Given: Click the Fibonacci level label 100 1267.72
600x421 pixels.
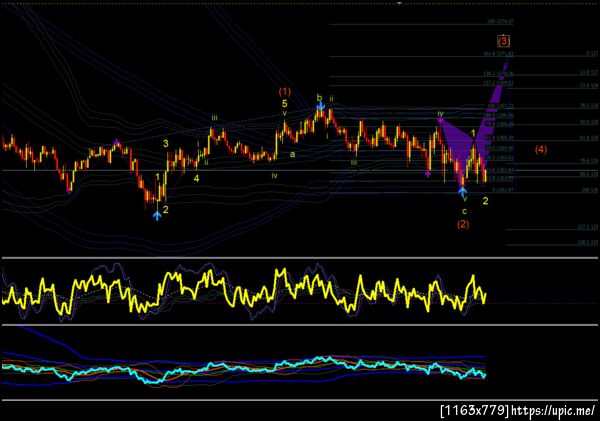Looking at the screenshot, I should [500, 106].
